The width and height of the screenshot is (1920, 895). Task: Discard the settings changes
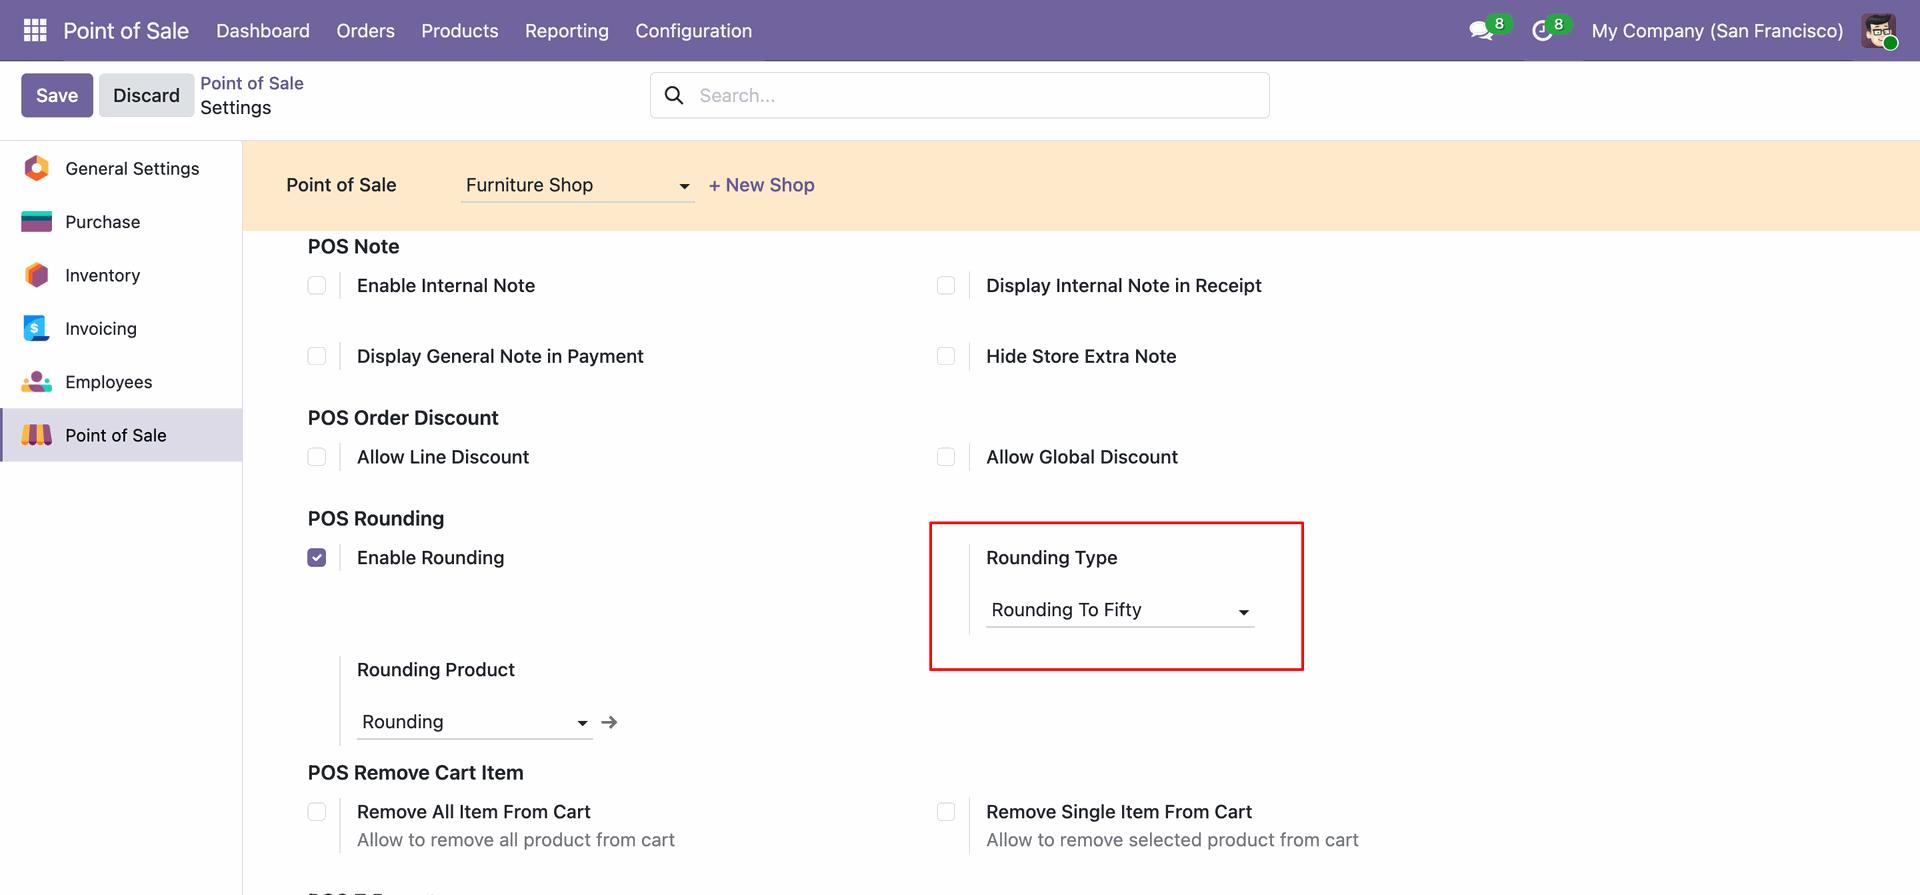146,95
